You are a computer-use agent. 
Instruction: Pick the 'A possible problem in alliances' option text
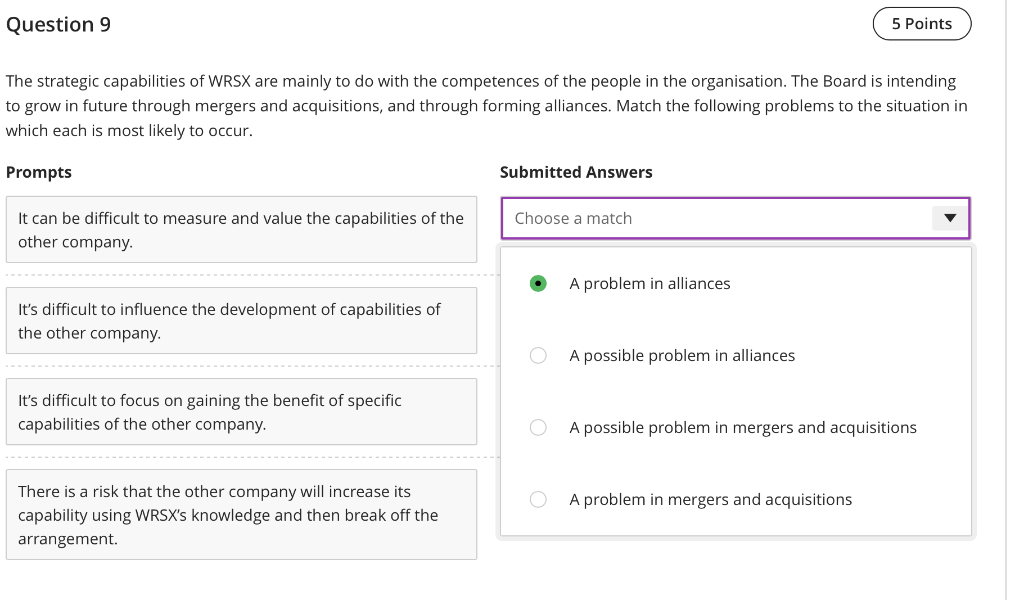pos(682,356)
